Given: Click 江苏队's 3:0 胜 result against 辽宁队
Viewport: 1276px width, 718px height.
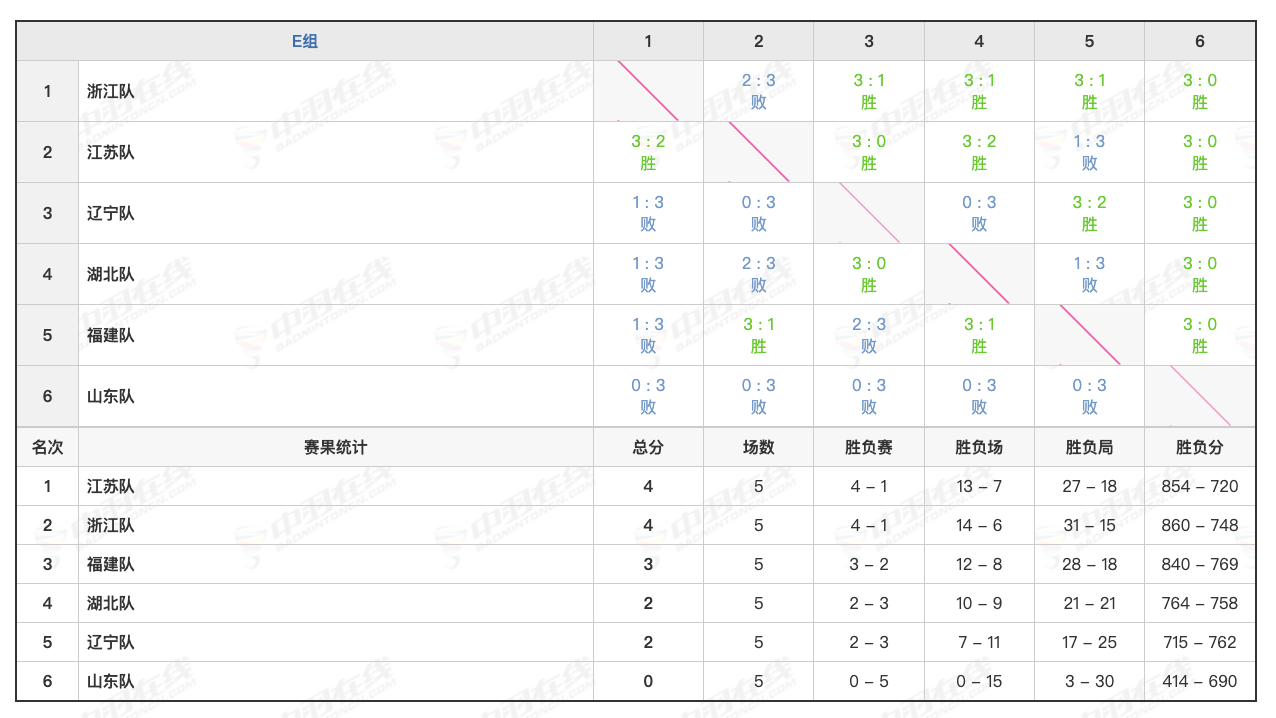Looking at the screenshot, I should click(x=869, y=151).
